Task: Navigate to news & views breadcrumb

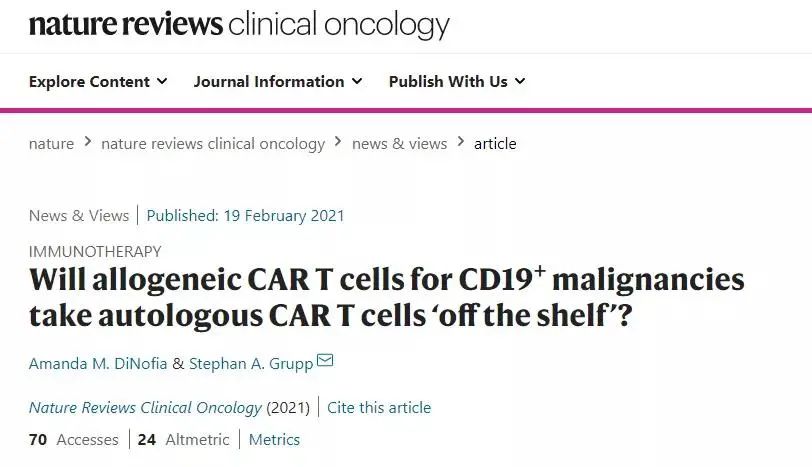Action: [x=399, y=143]
